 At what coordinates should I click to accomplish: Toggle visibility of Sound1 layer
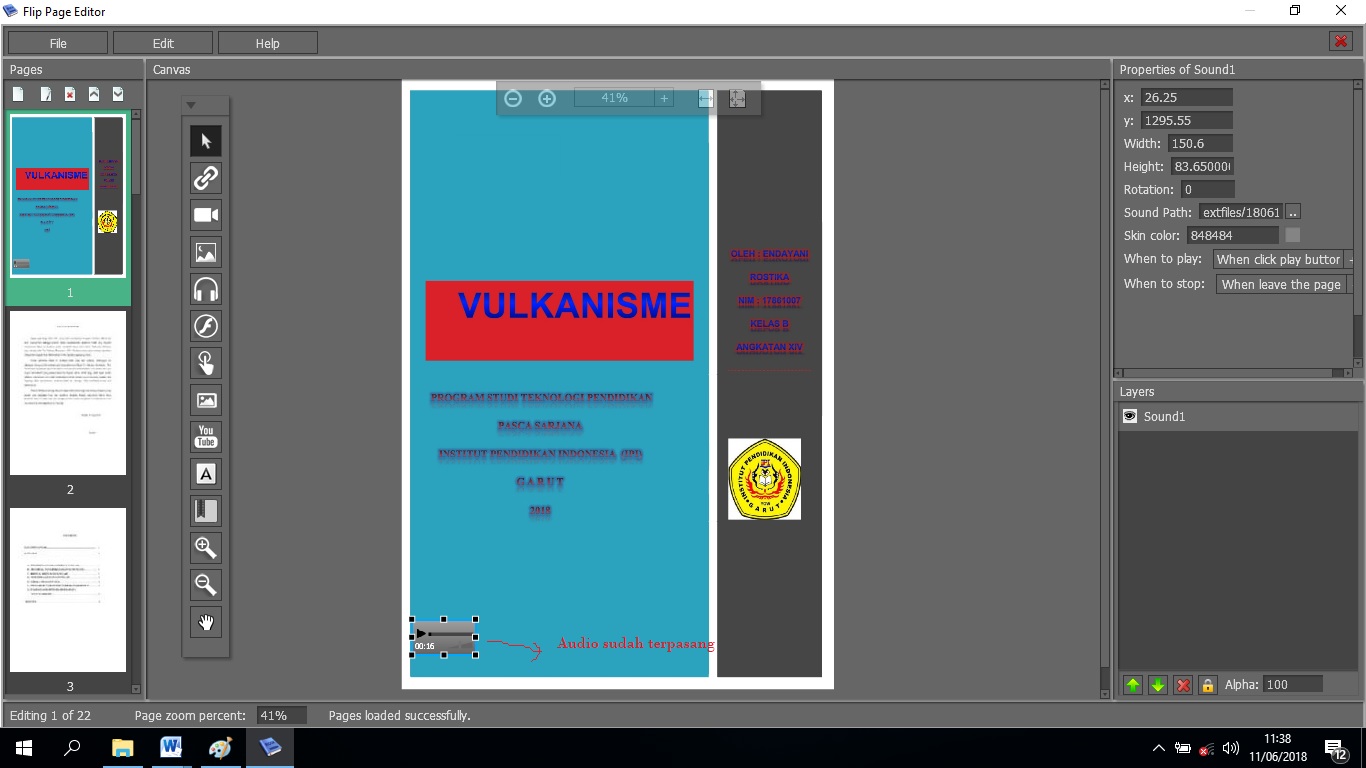tap(1130, 416)
